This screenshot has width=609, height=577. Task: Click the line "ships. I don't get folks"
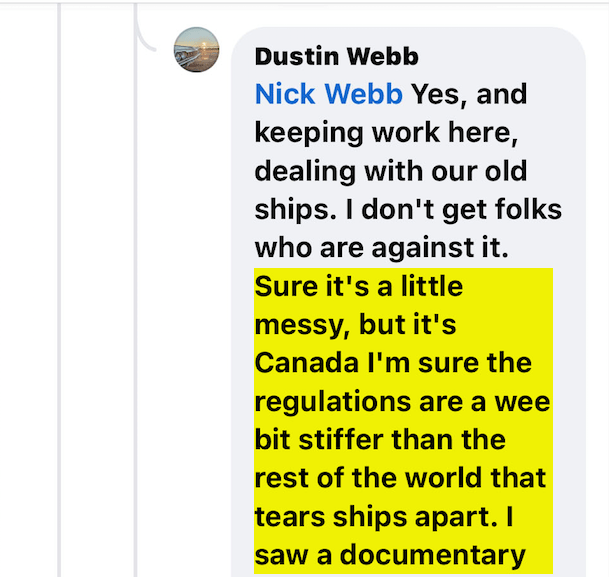click(408, 210)
